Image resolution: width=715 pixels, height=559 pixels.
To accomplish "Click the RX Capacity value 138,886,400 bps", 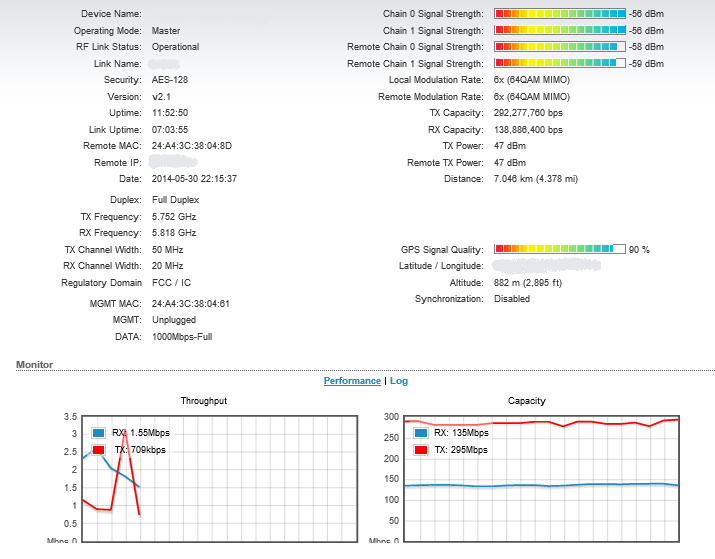I will coord(528,130).
